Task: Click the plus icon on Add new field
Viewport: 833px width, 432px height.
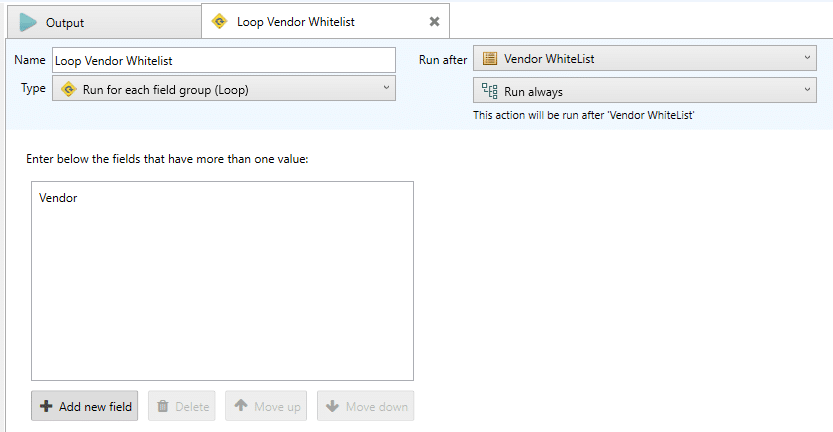Action: [46, 406]
